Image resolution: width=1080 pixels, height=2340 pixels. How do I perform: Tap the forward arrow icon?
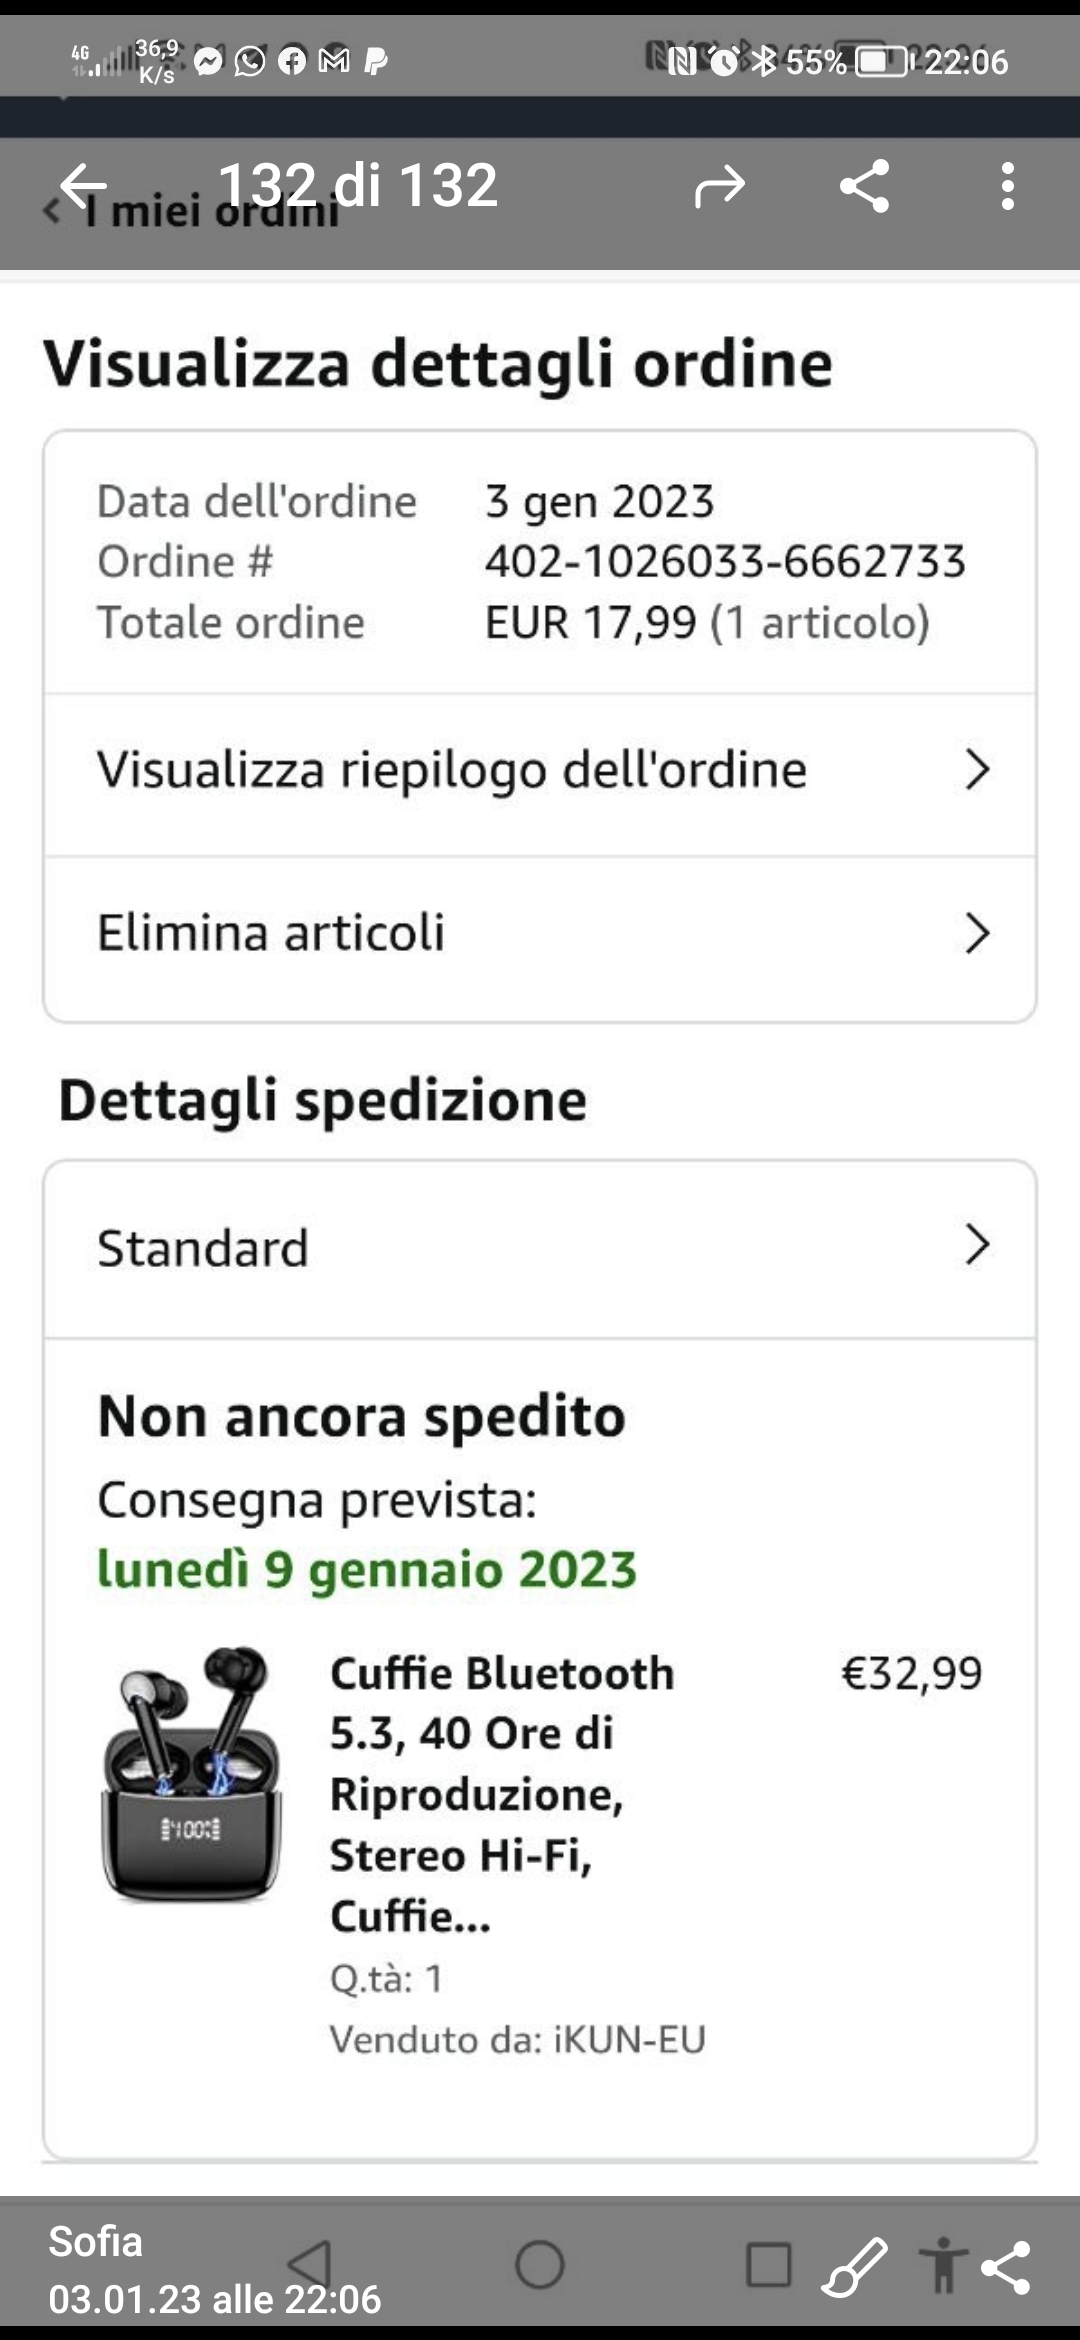click(x=720, y=186)
